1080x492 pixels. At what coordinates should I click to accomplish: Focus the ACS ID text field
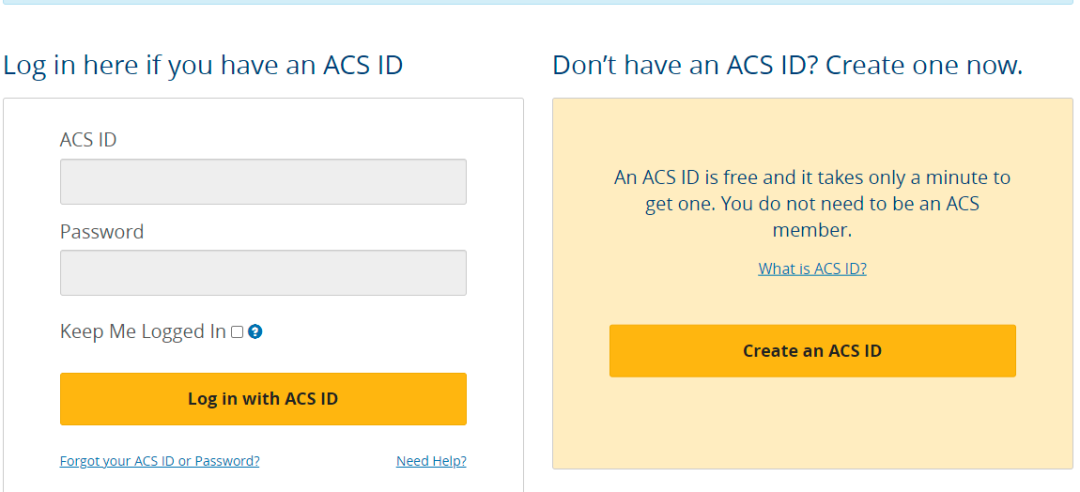coord(263,181)
